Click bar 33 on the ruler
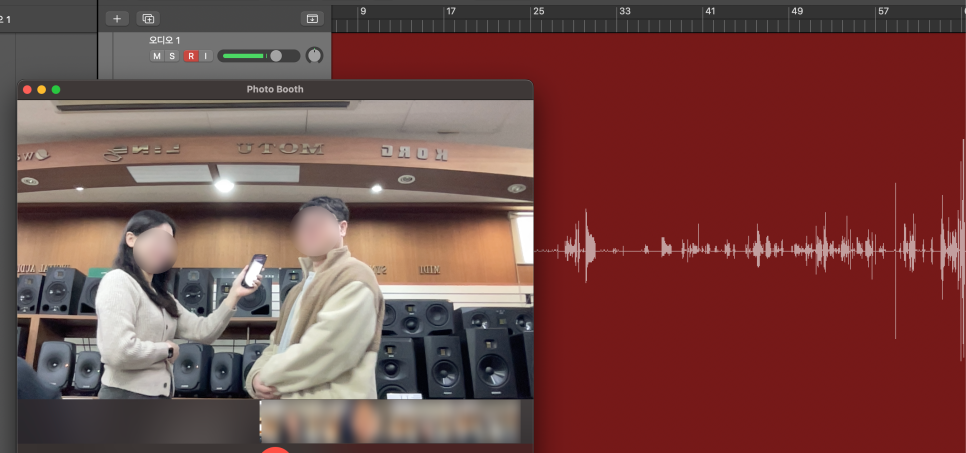The width and height of the screenshot is (966, 453). (625, 11)
